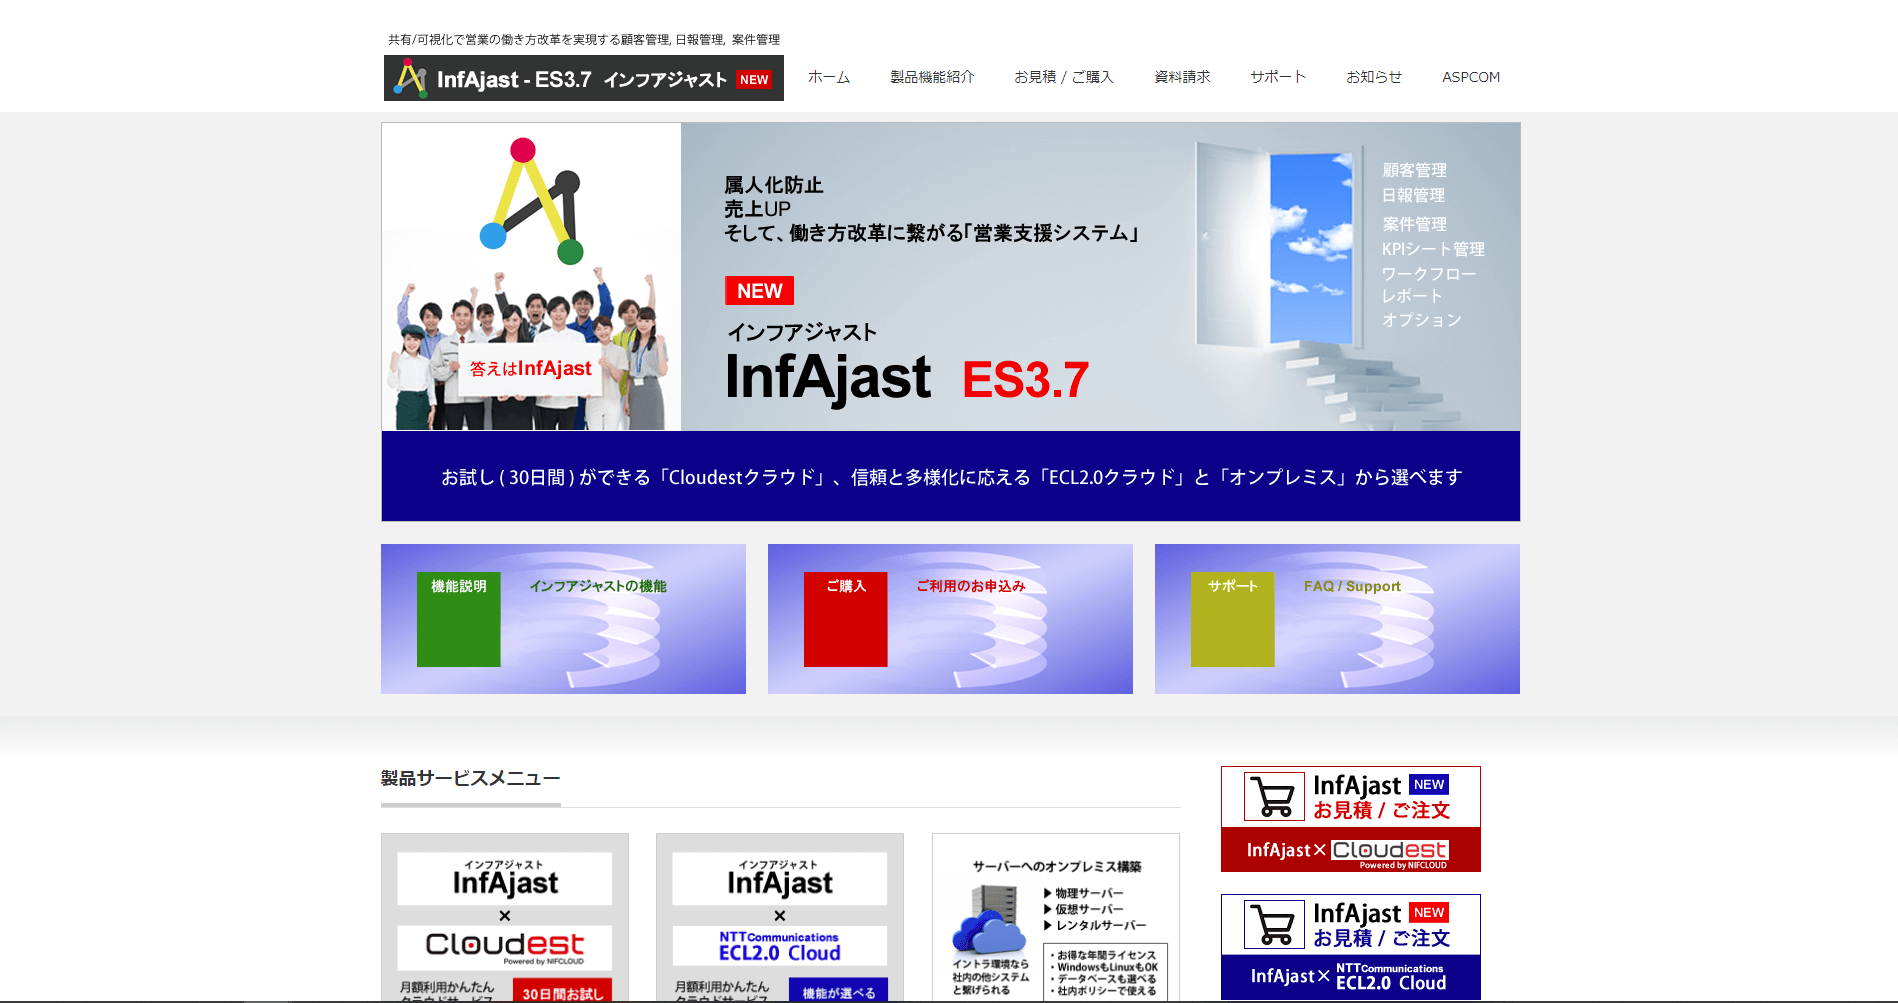Click the red NEW badge in hero banner

click(759, 291)
